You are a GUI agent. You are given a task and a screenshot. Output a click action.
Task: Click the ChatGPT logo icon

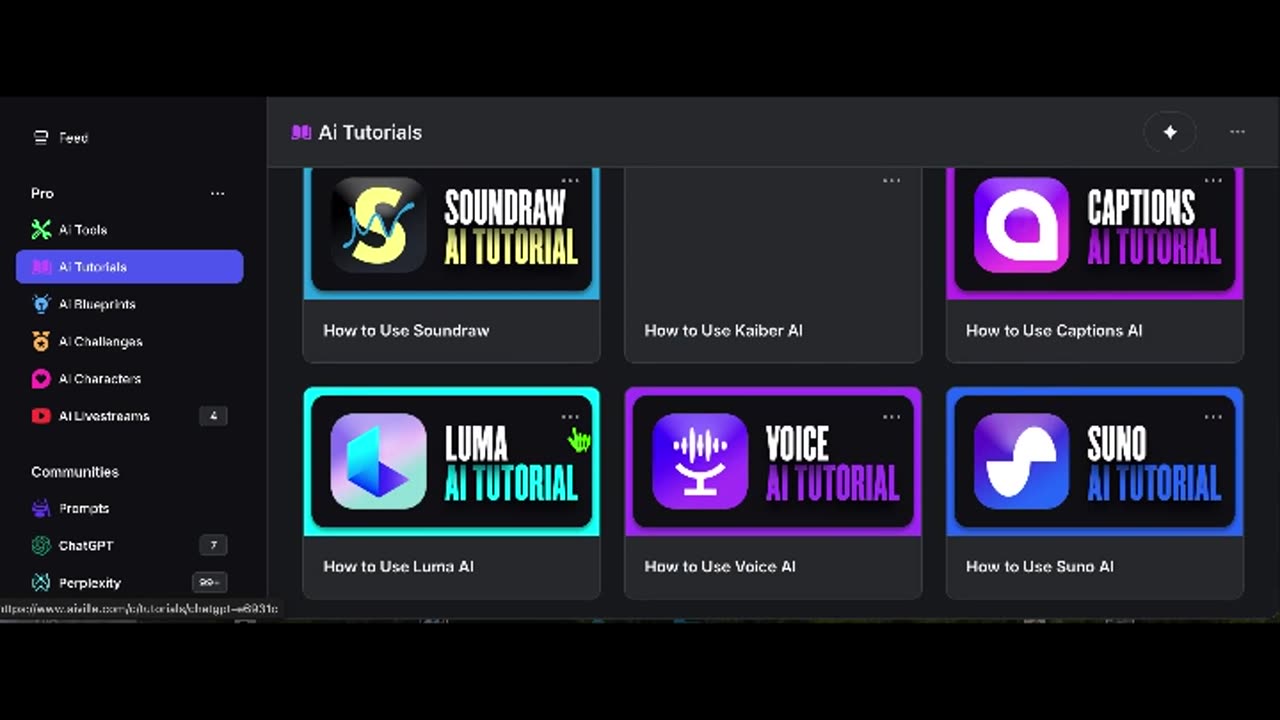click(41, 546)
